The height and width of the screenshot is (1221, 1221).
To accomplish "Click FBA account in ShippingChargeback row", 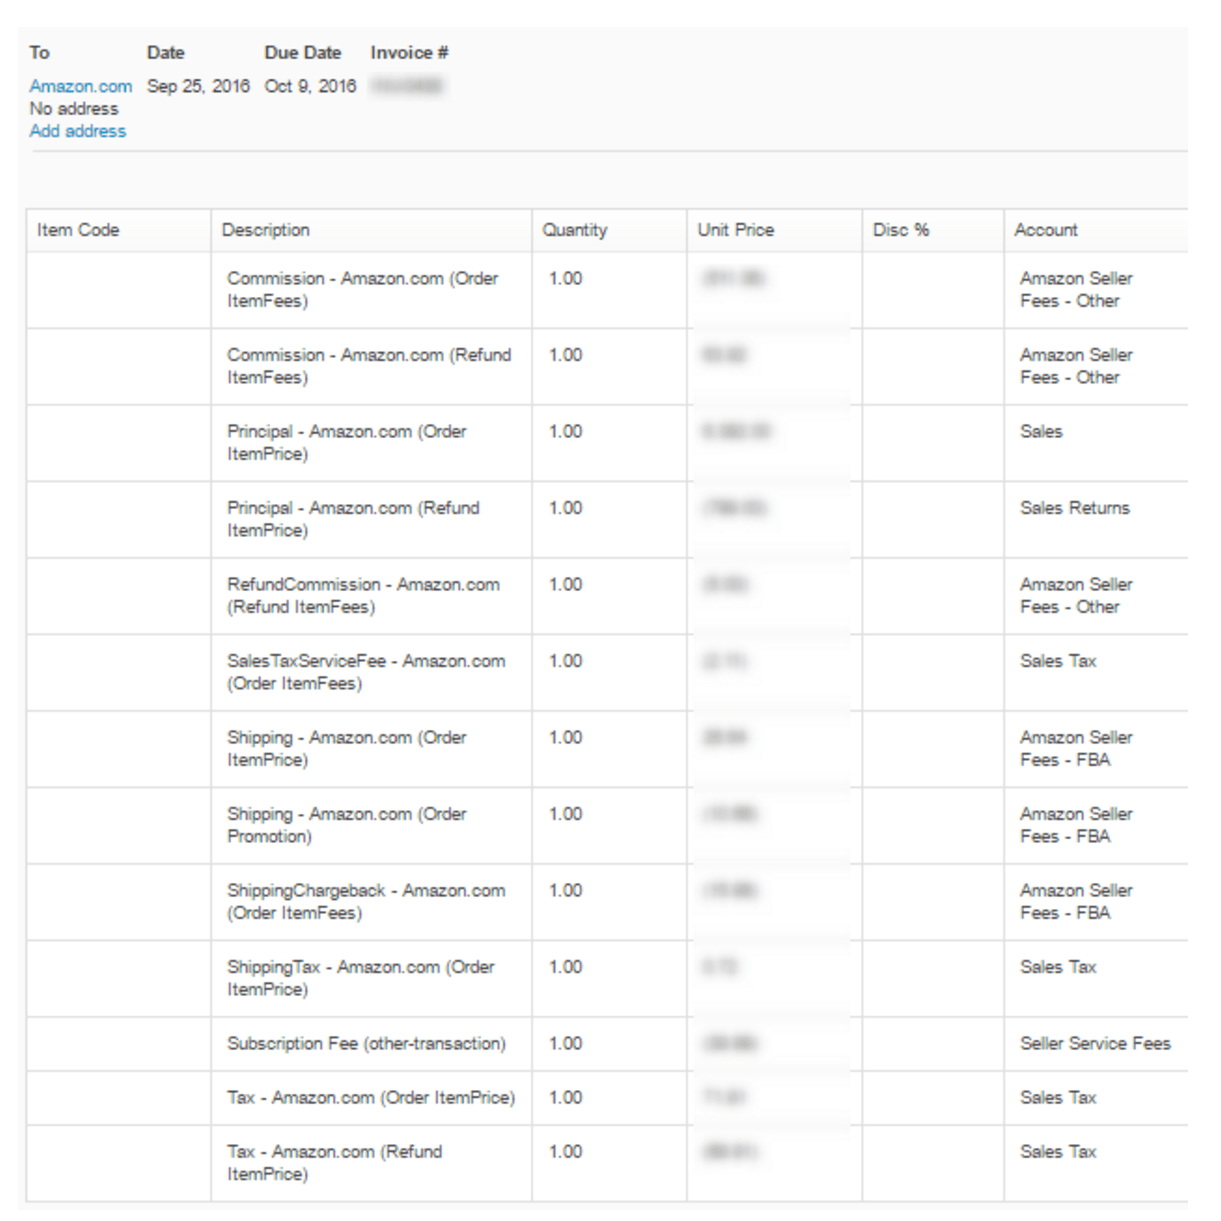I will point(1096,902).
